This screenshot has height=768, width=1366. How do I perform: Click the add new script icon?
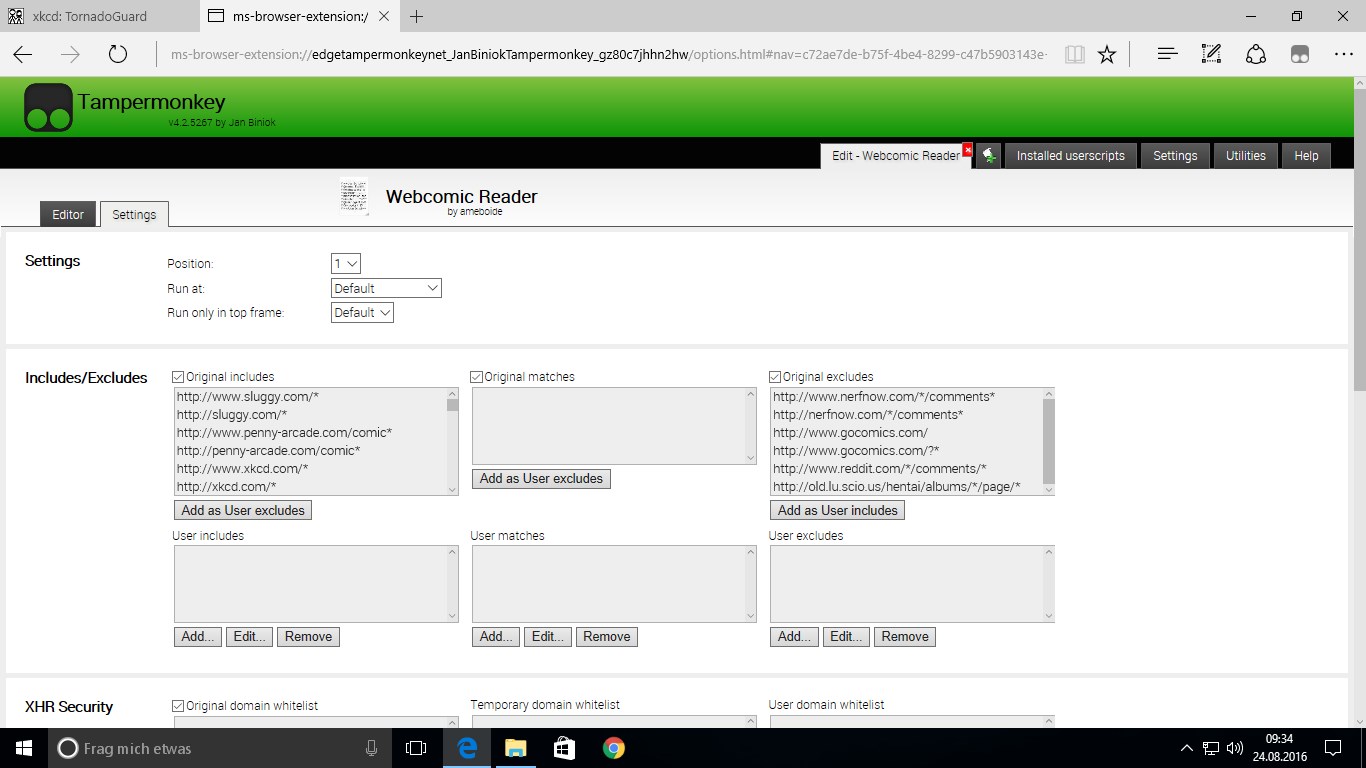(988, 155)
